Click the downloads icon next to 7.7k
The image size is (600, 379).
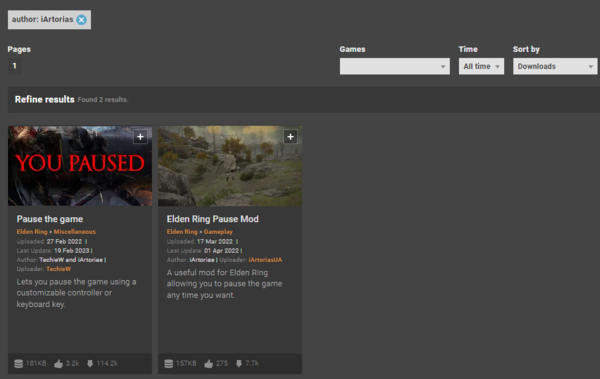pos(239,363)
